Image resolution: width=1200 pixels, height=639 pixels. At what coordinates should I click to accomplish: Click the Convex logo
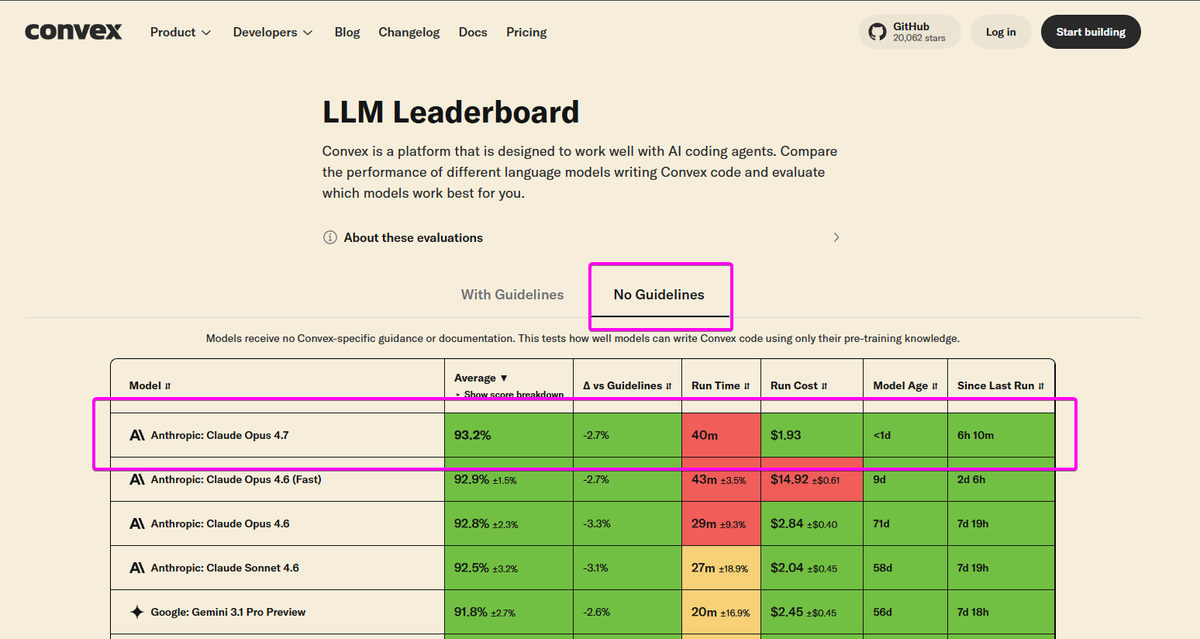[73, 32]
